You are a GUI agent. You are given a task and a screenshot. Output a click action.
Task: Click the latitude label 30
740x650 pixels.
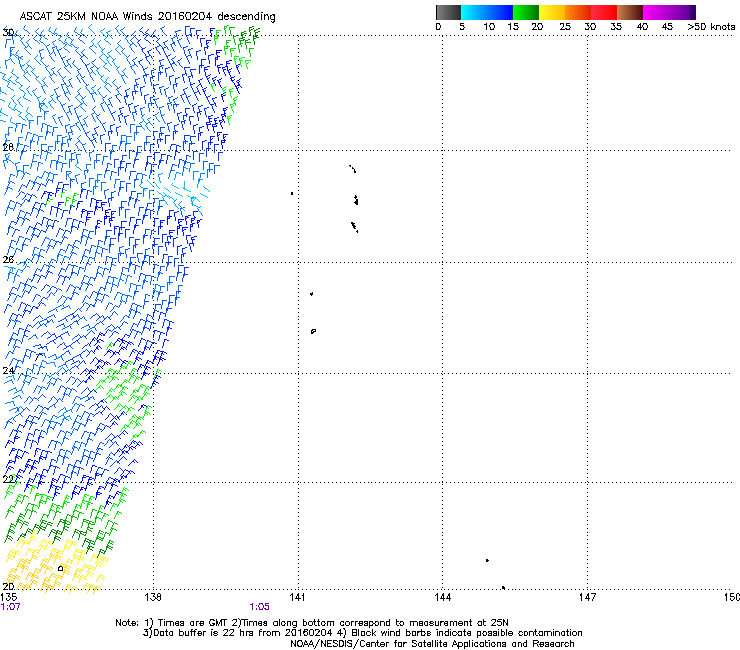pos(8,33)
